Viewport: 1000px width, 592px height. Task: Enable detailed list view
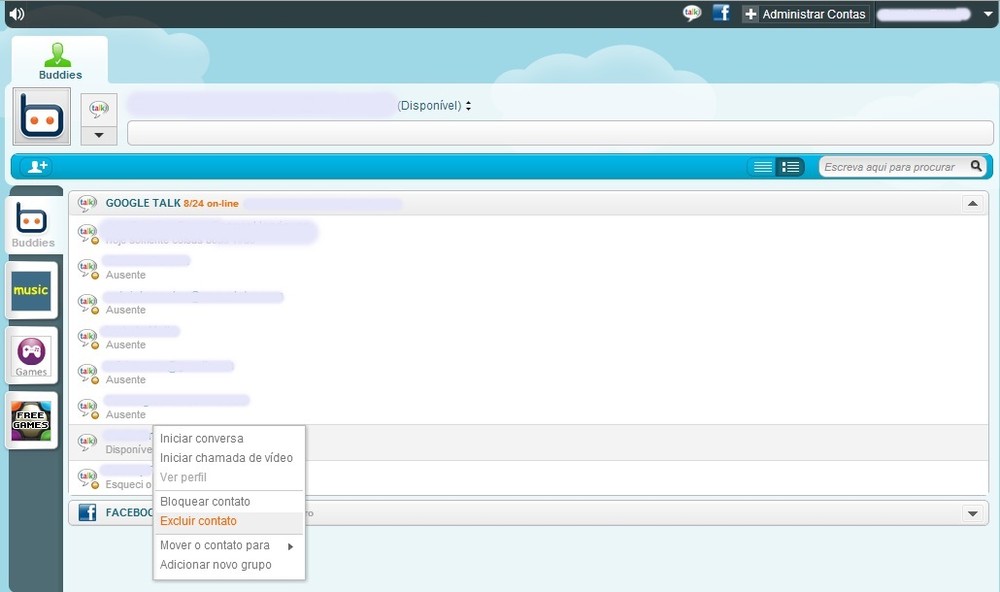790,166
